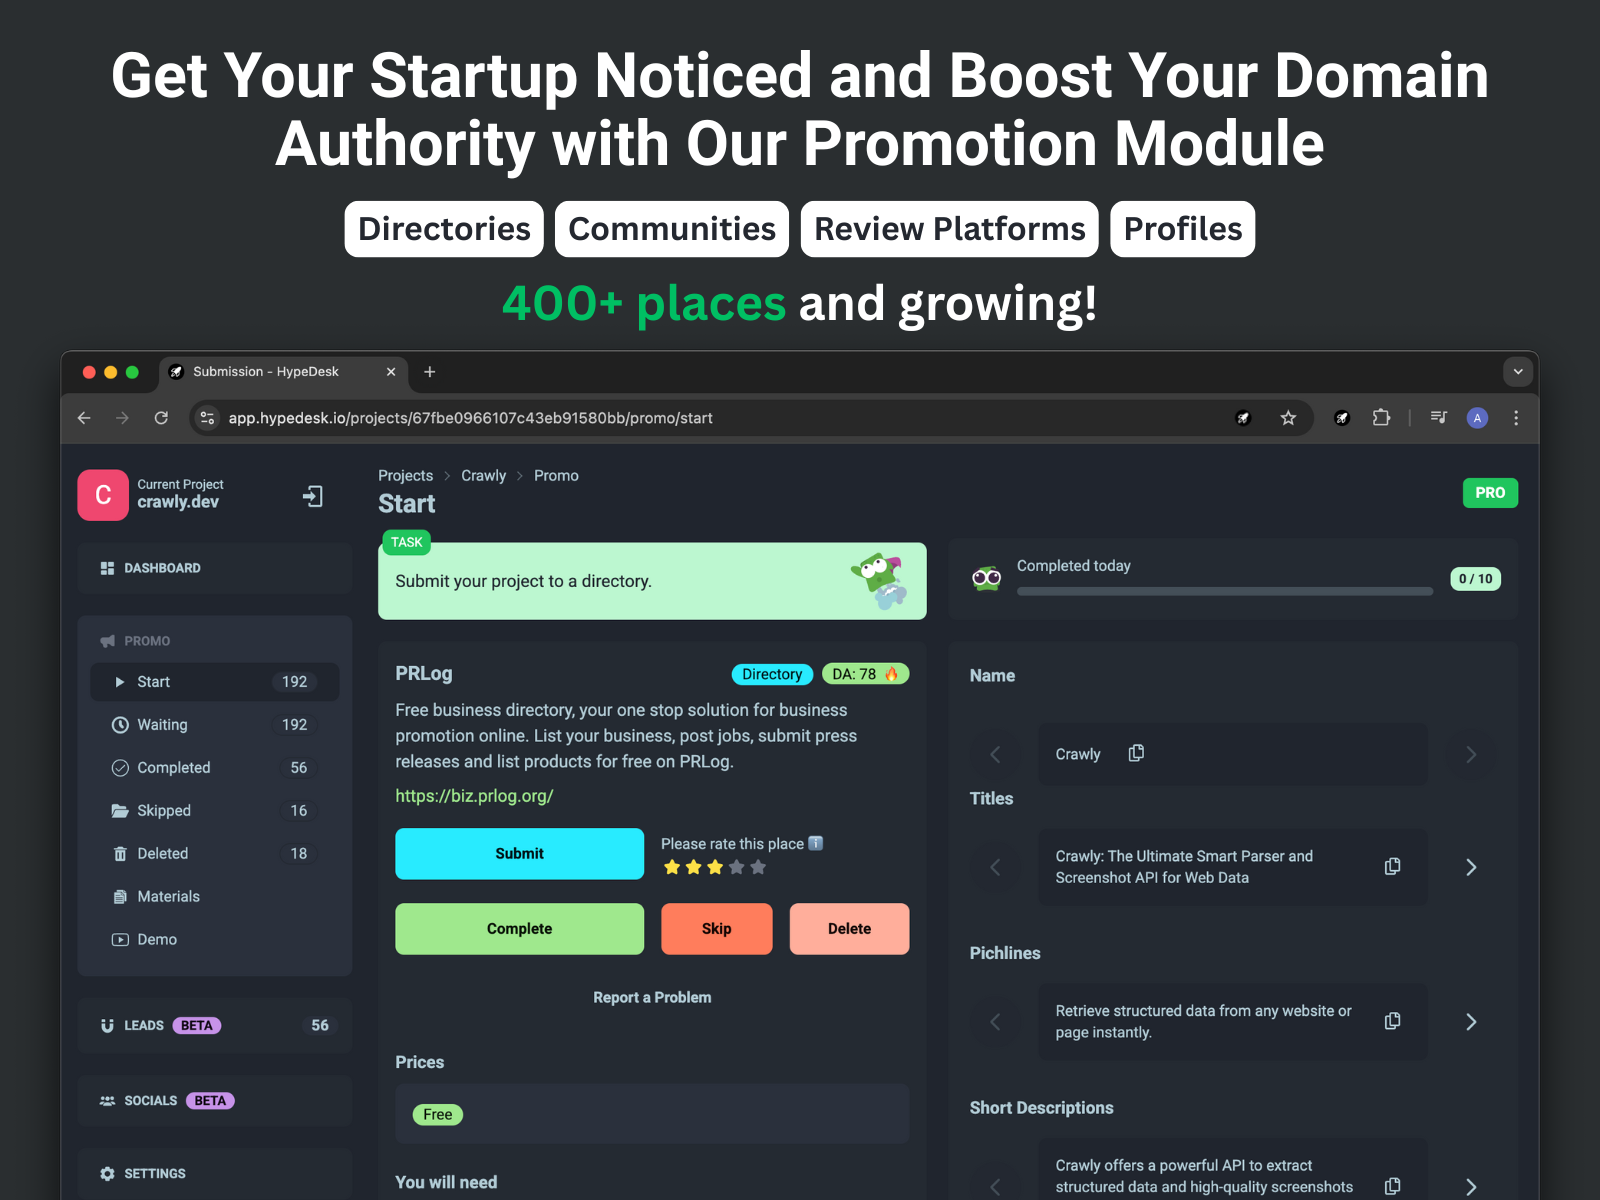Reload the page in the browser

(x=161, y=418)
